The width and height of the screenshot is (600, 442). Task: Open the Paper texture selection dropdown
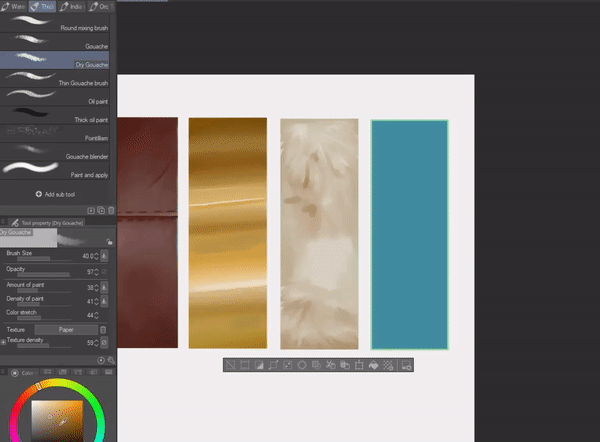[66, 329]
